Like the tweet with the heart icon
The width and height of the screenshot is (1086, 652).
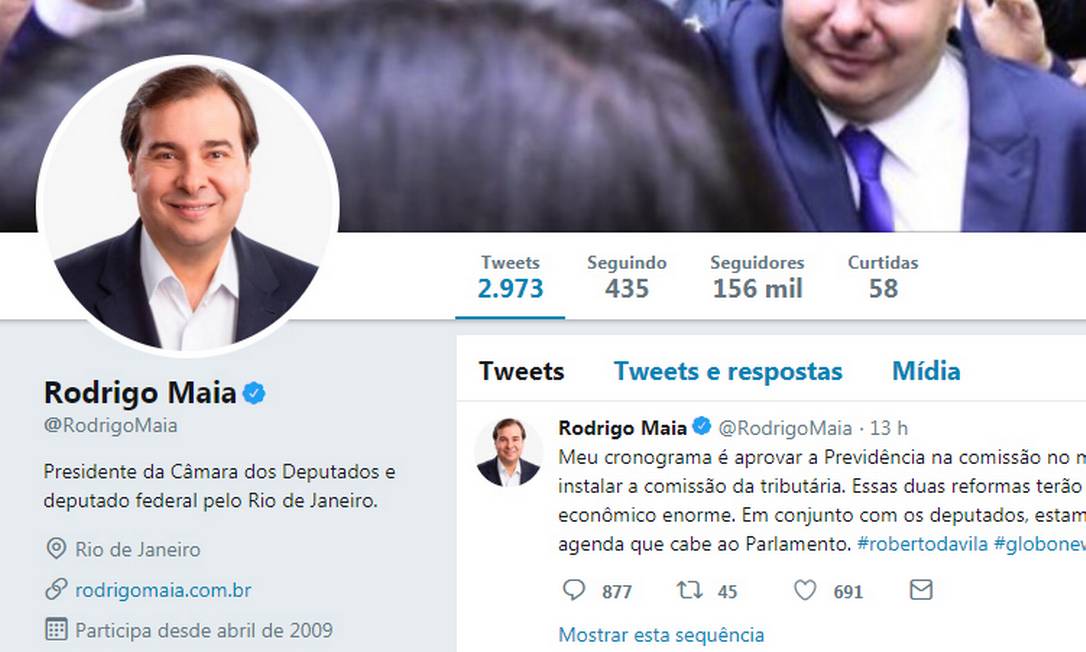pos(805,590)
